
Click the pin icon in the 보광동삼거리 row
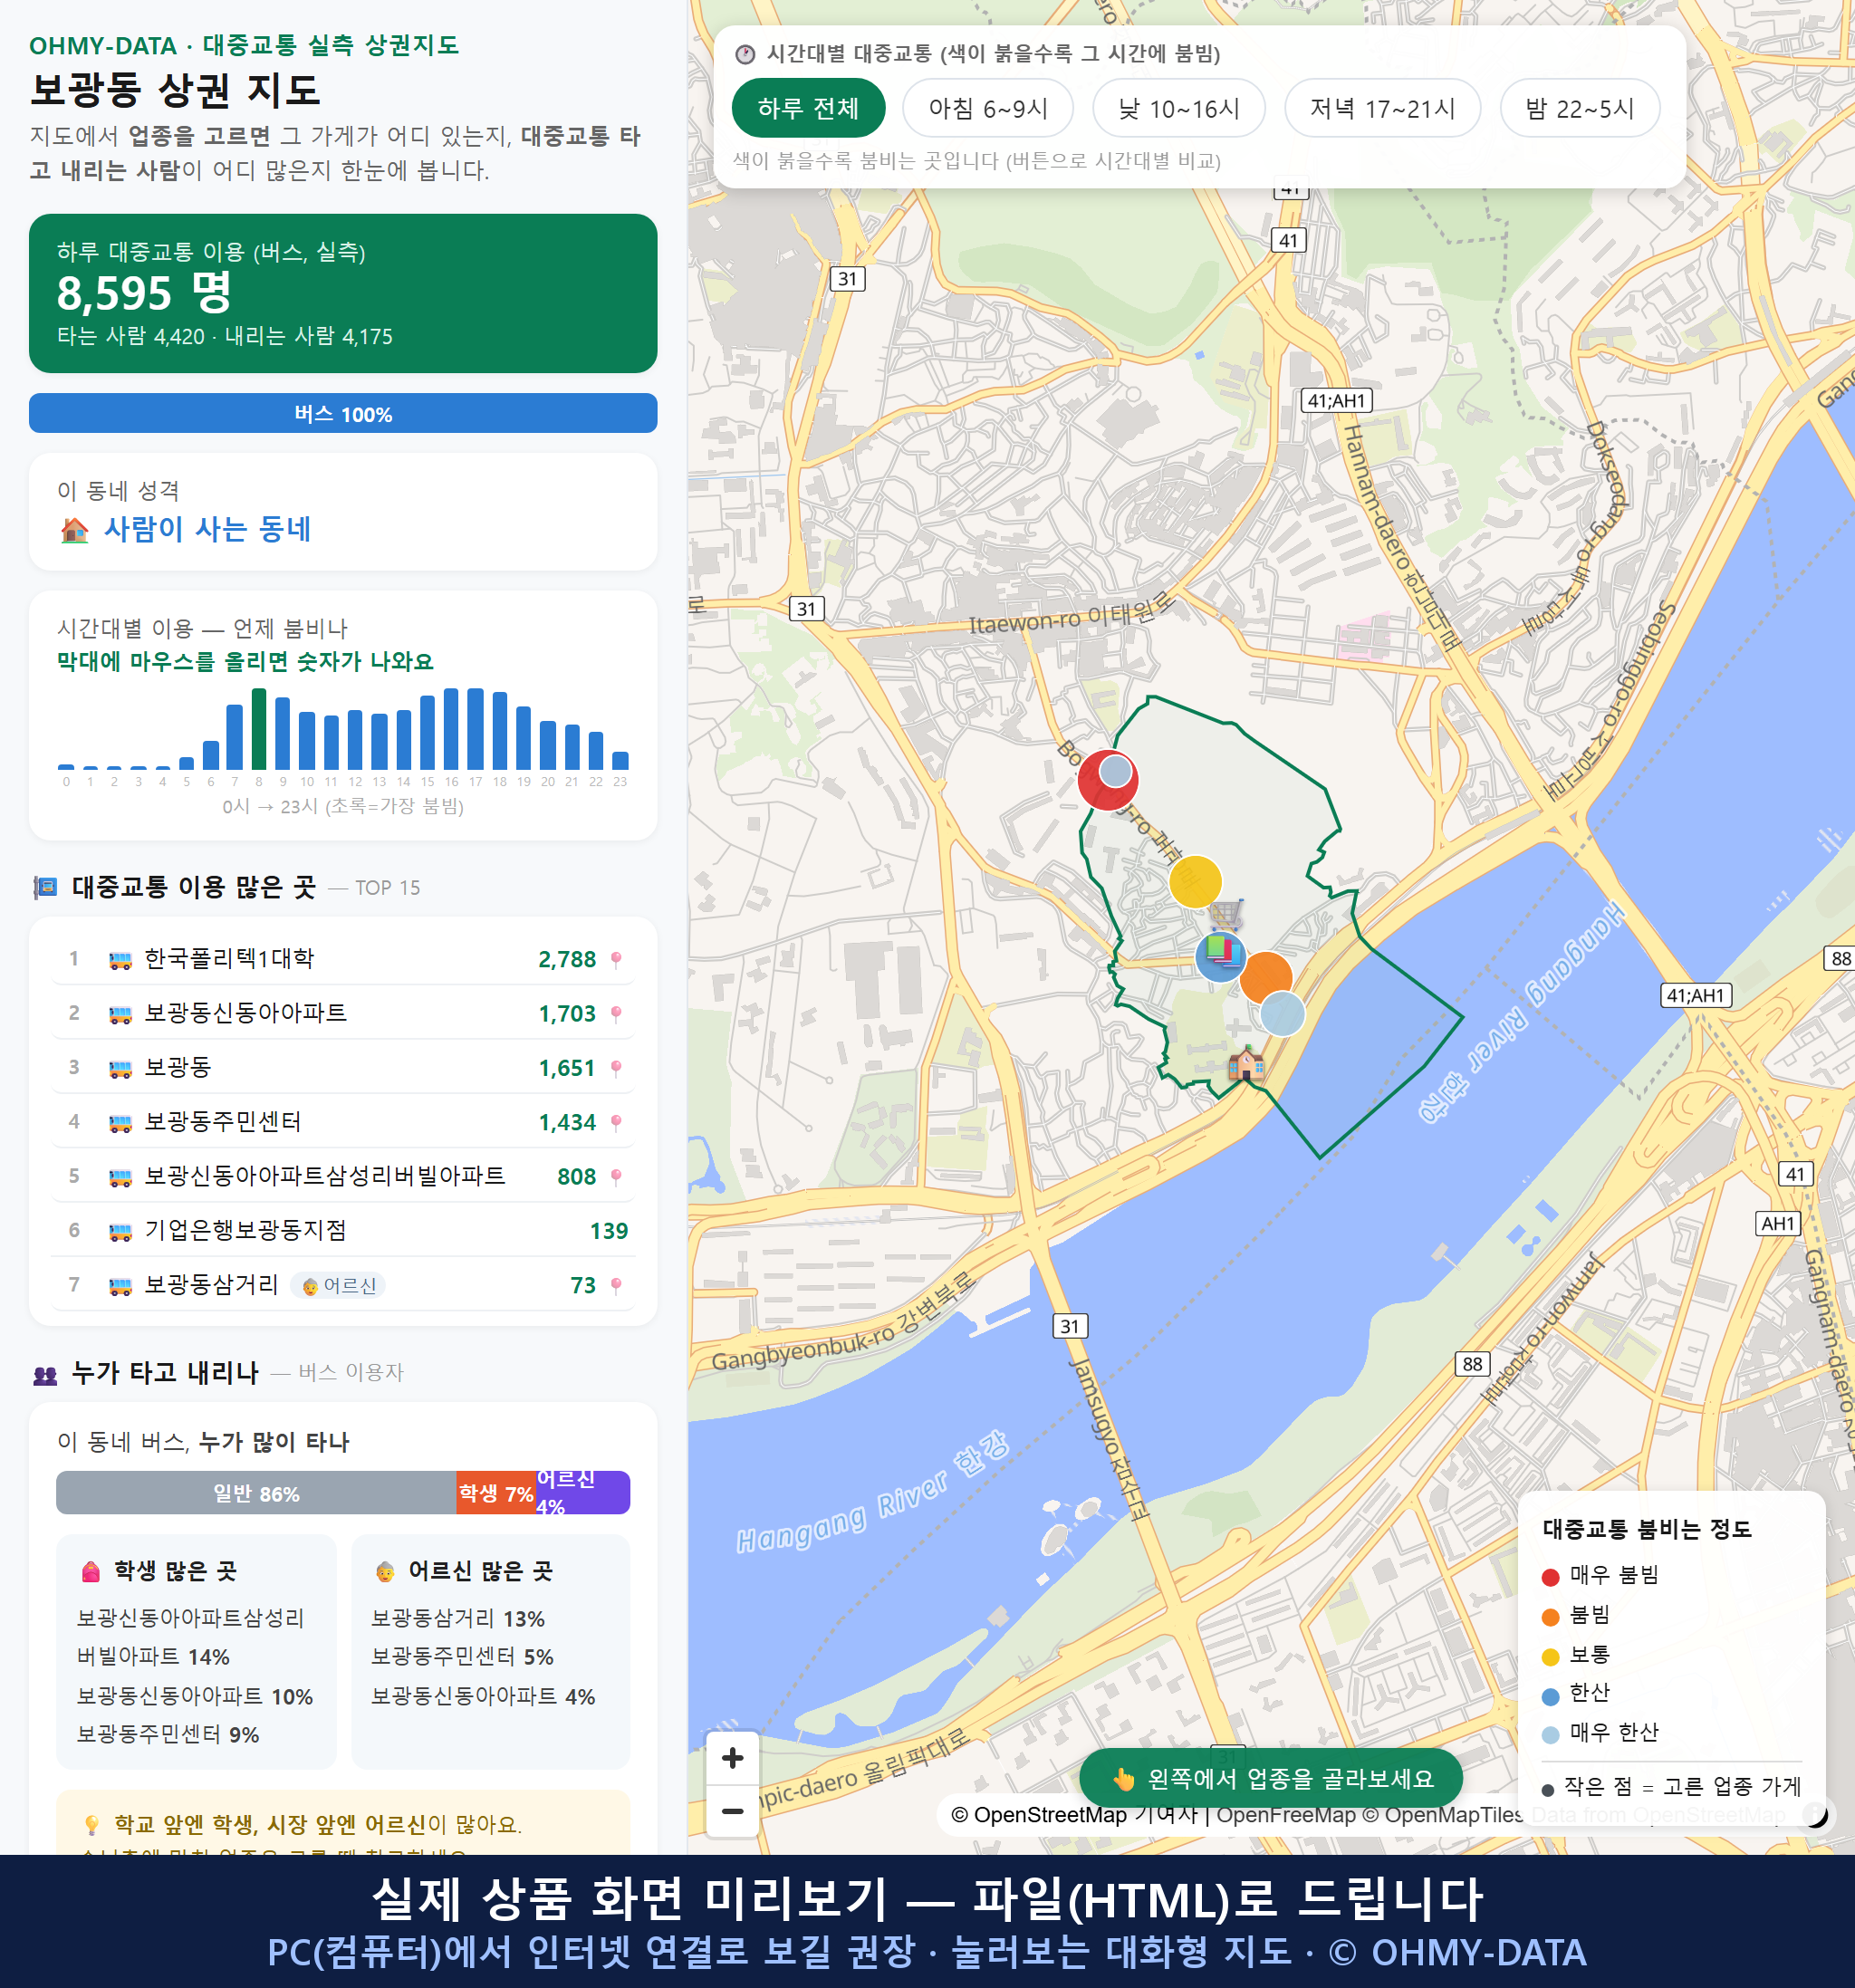point(616,1285)
